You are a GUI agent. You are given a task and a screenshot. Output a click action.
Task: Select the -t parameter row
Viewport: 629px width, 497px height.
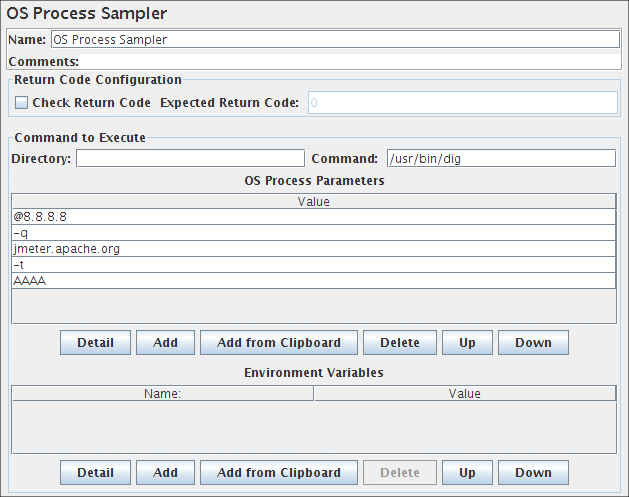click(313, 265)
